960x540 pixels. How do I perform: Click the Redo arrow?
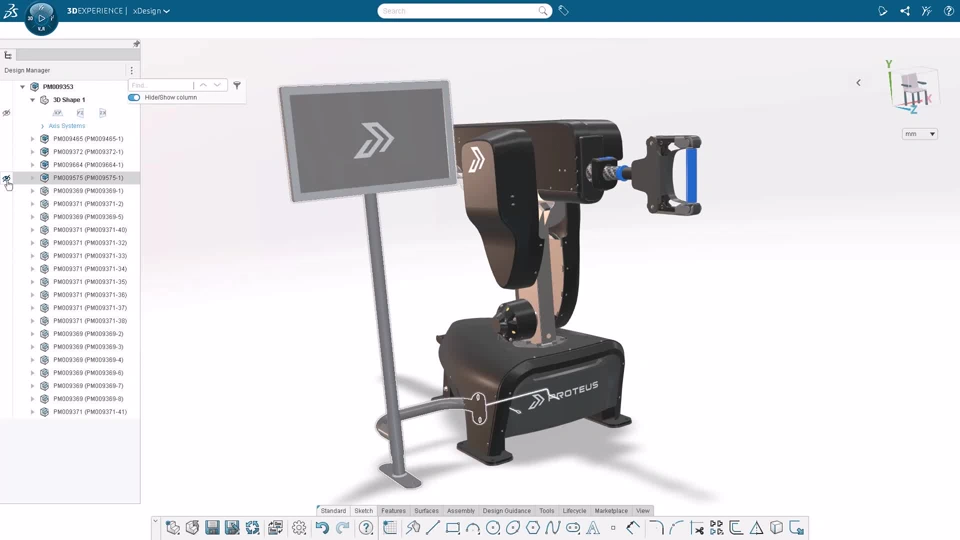(343, 528)
